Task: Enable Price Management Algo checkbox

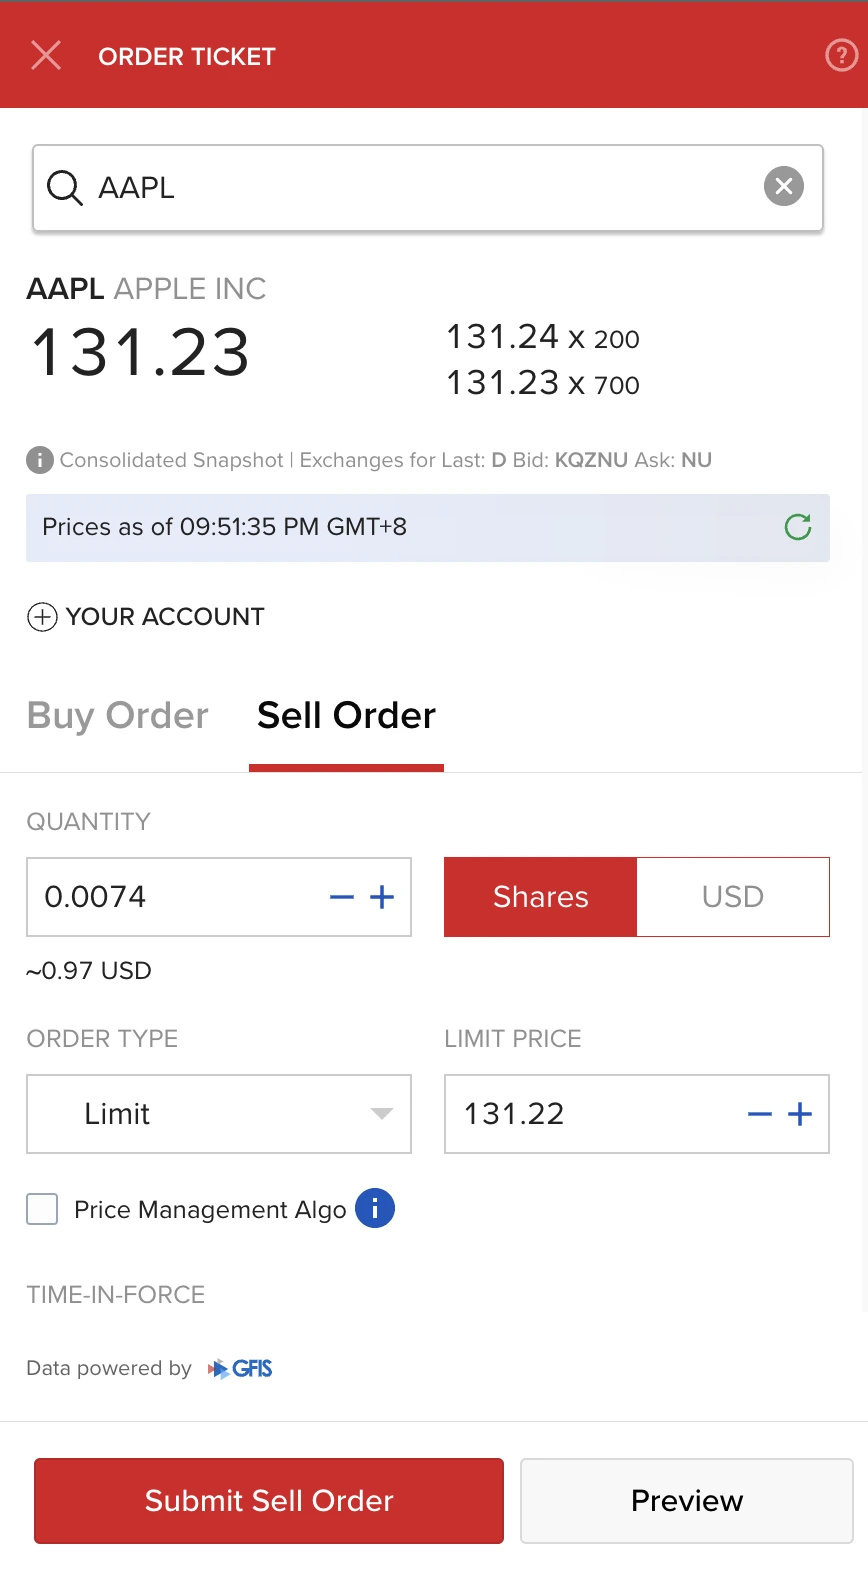Action: tap(42, 1209)
